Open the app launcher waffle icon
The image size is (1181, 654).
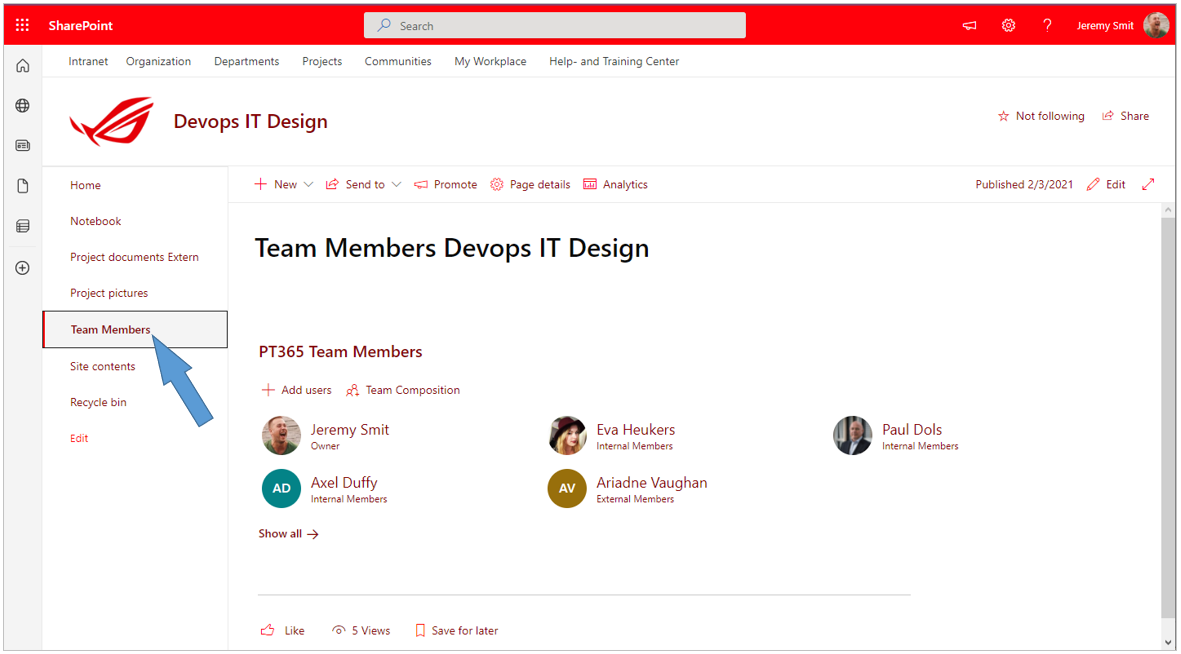[23, 26]
